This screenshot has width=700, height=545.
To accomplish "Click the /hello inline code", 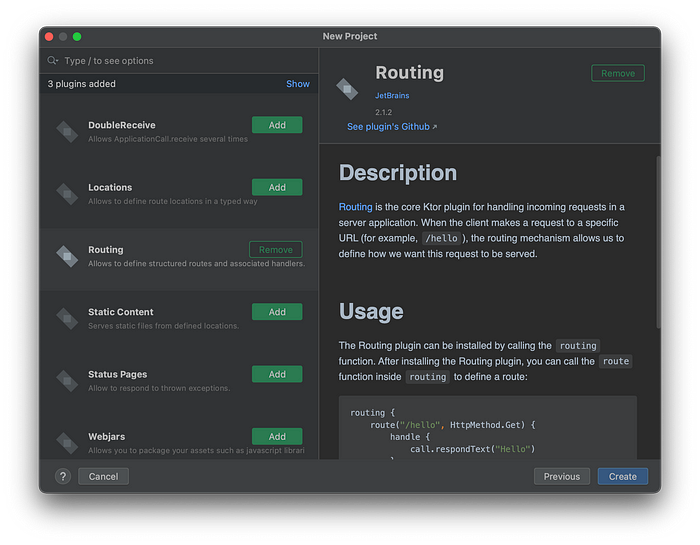I will [x=441, y=238].
